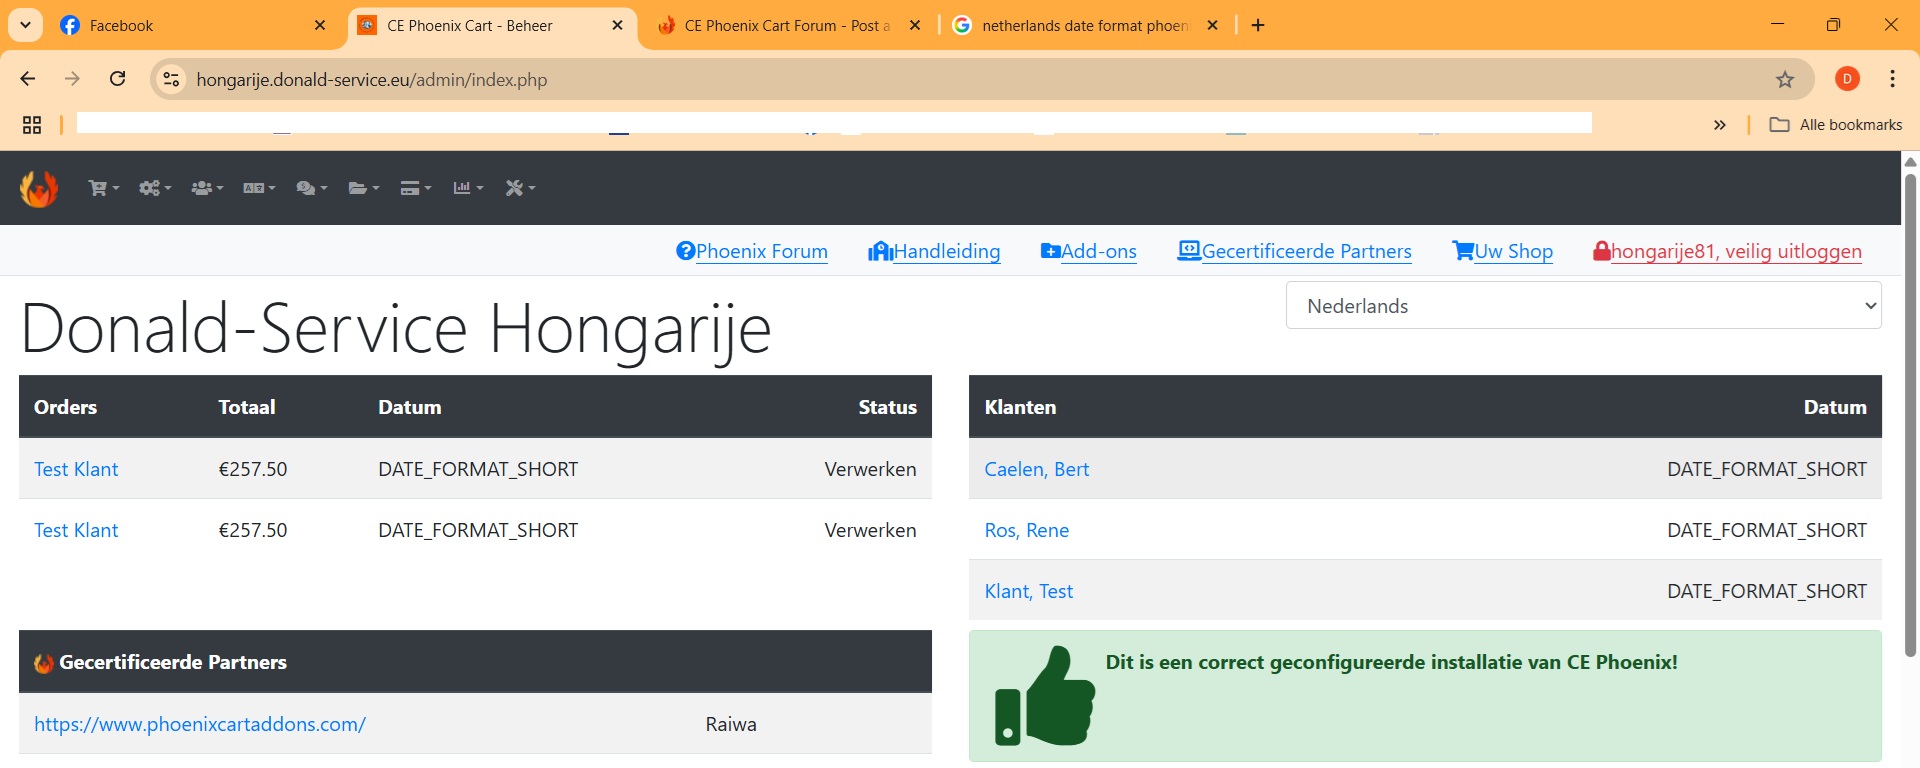The image size is (1920, 768).
Task: Close the Facebook tab
Action: coord(320,25)
